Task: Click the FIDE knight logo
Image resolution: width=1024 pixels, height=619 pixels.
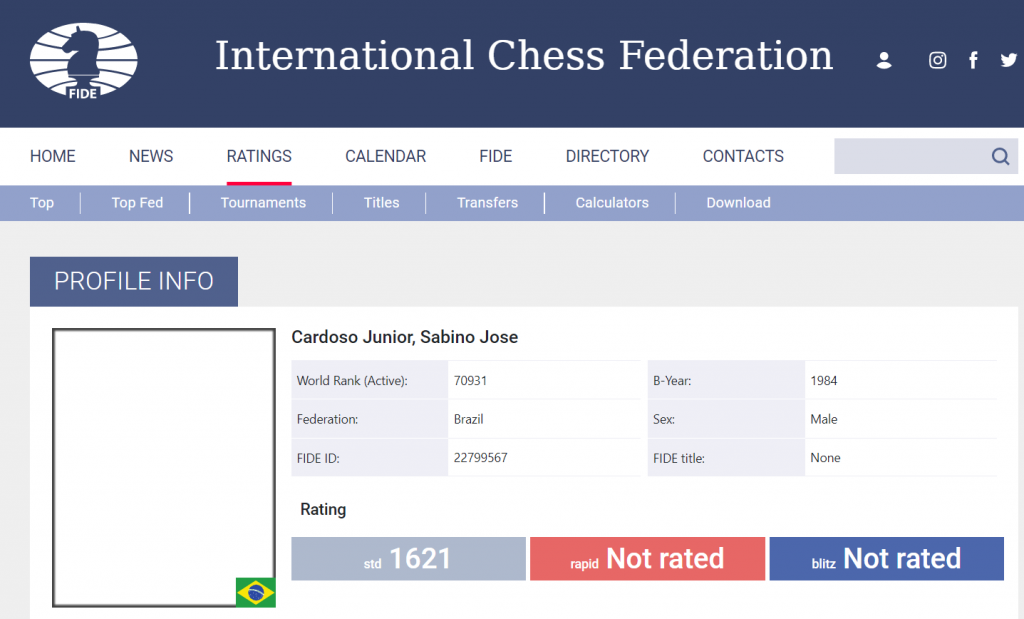Action: pos(84,61)
